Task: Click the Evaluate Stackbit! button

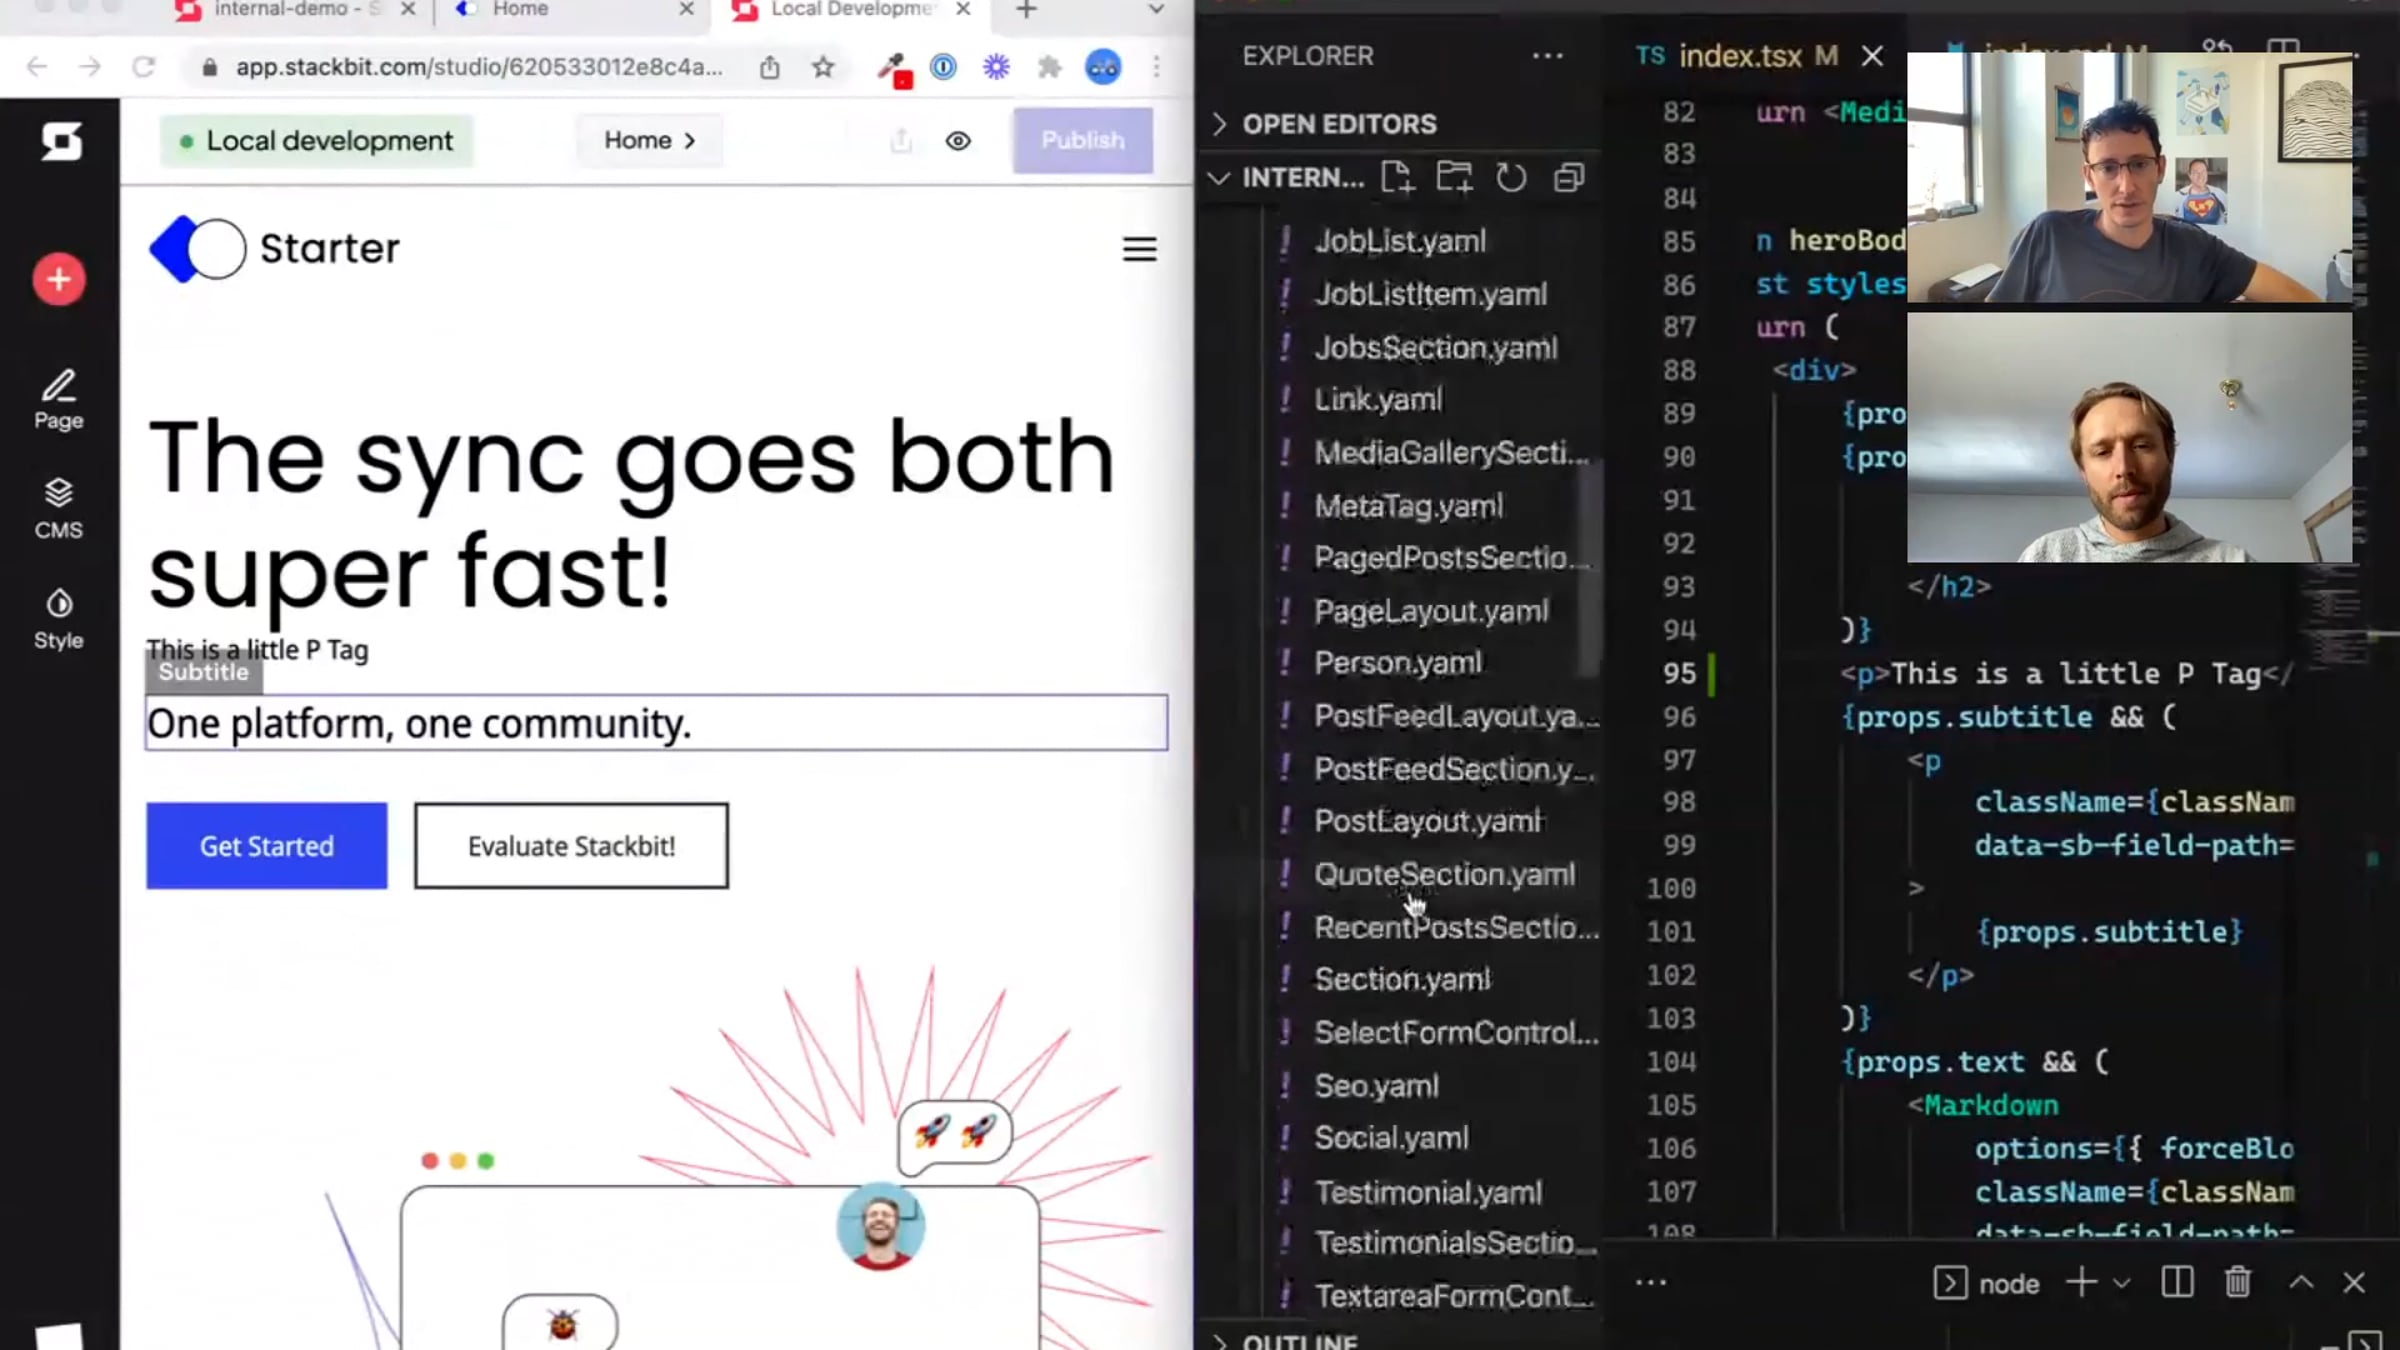Action: [572, 846]
